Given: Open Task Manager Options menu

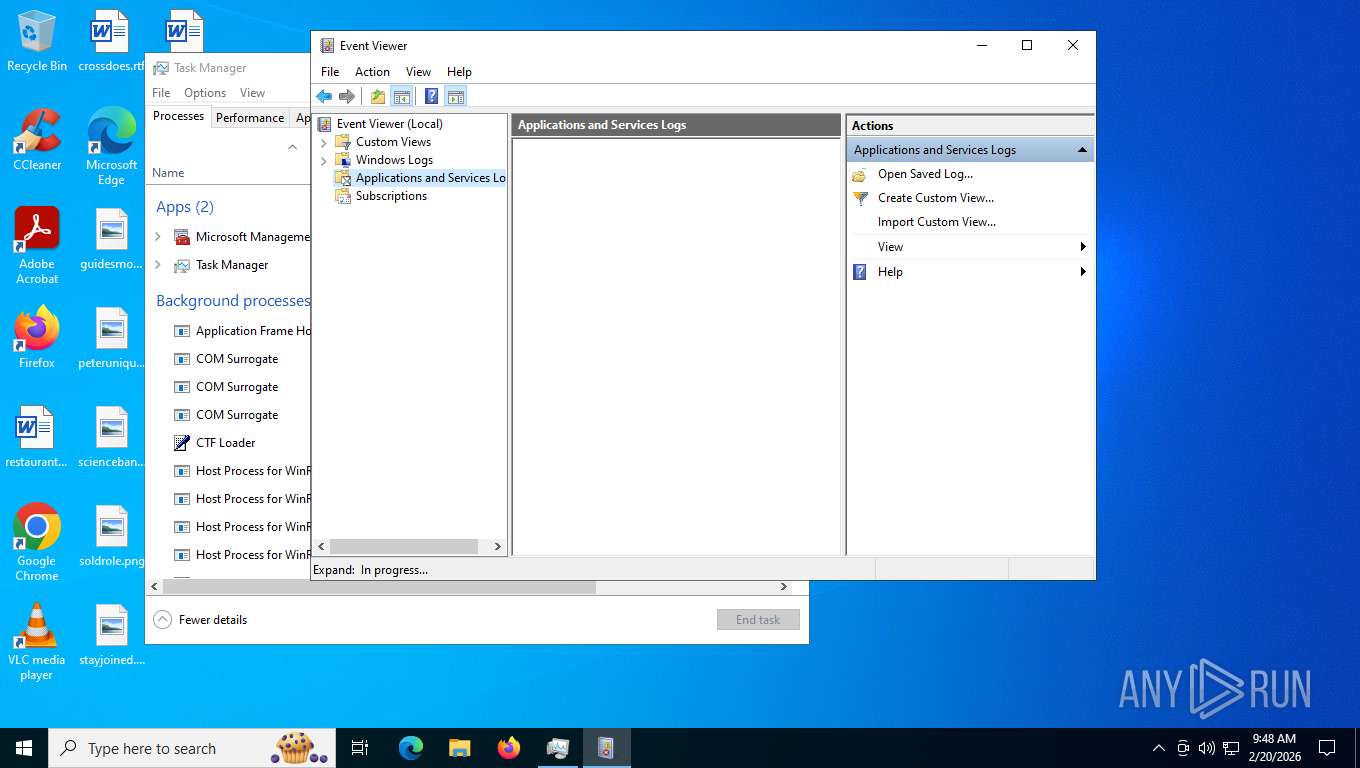Looking at the screenshot, I should coord(205,93).
